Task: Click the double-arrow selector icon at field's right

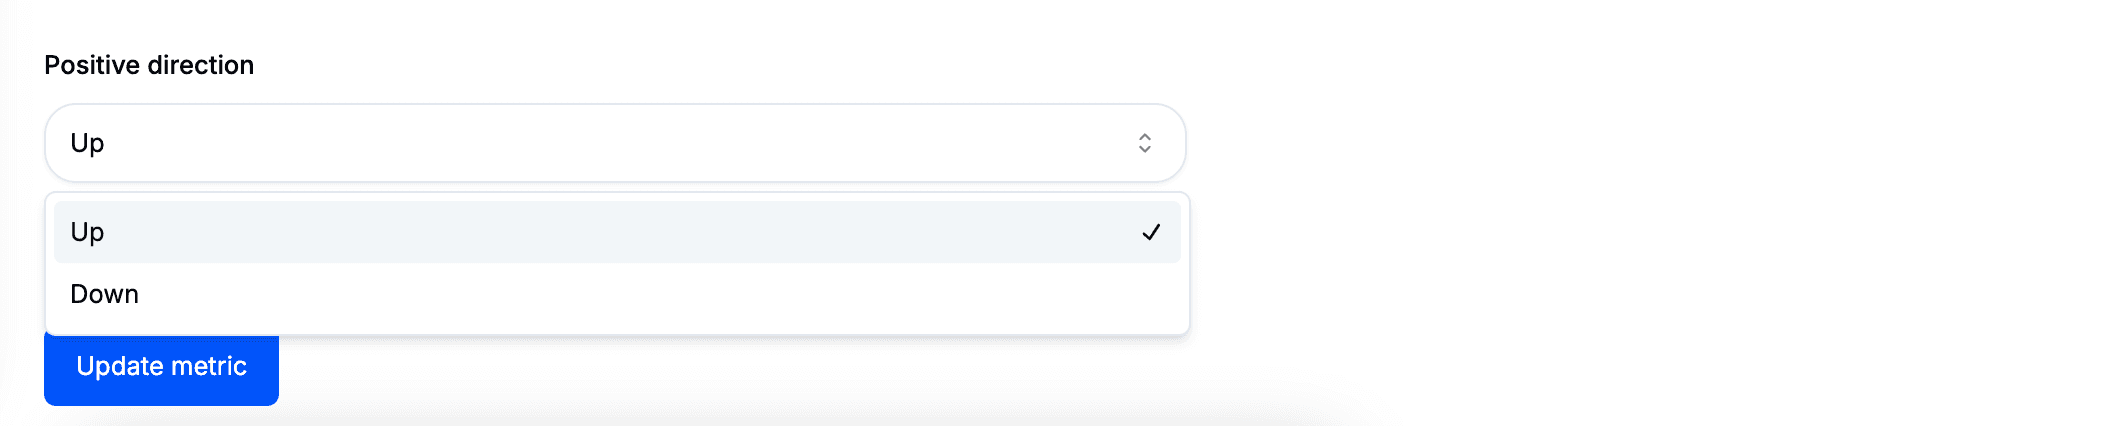Action: click(1144, 143)
